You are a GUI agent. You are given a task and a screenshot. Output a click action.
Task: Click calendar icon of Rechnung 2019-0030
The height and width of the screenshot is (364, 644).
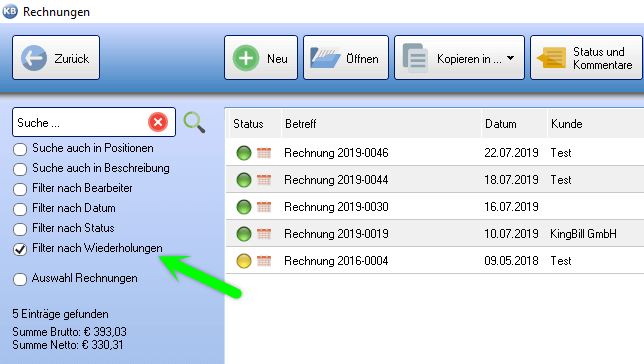[264, 207]
